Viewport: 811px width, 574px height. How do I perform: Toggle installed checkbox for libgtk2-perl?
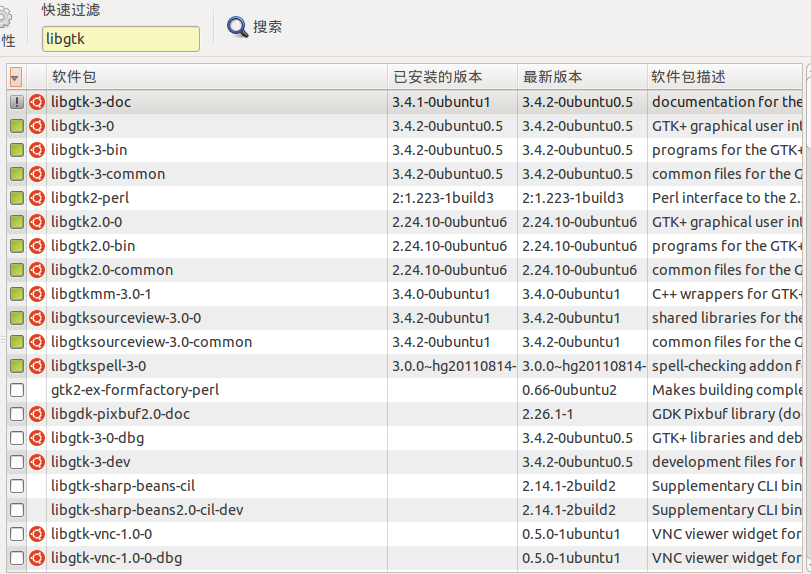click(x=17, y=198)
